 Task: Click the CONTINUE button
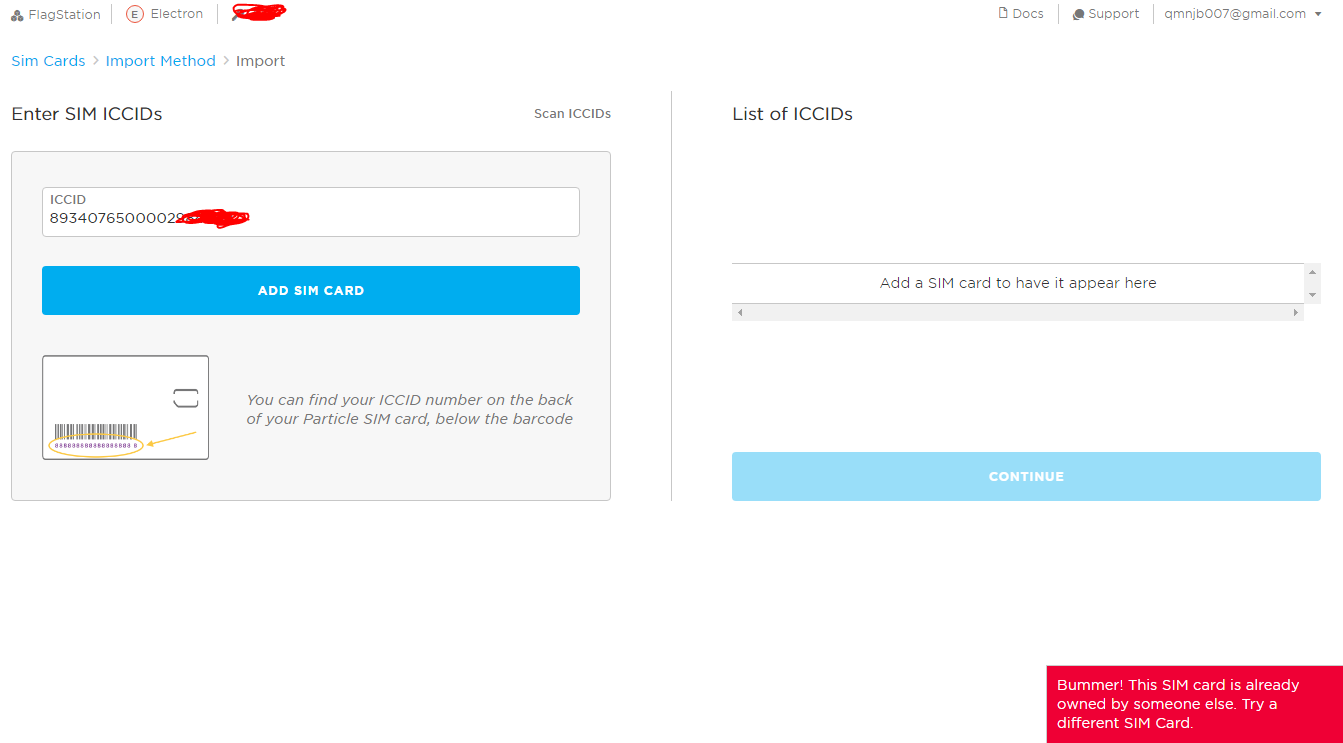[1026, 476]
